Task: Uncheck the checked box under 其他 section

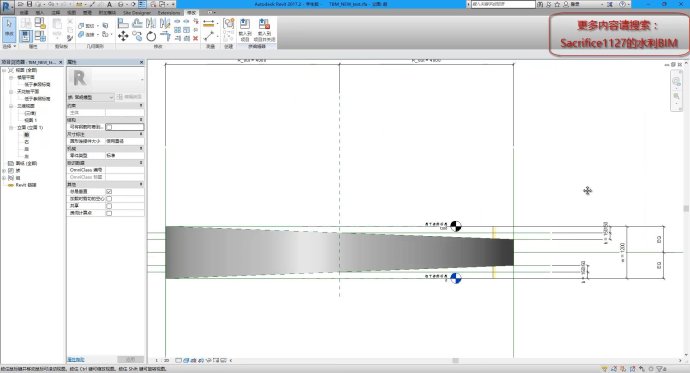Action: point(109,192)
